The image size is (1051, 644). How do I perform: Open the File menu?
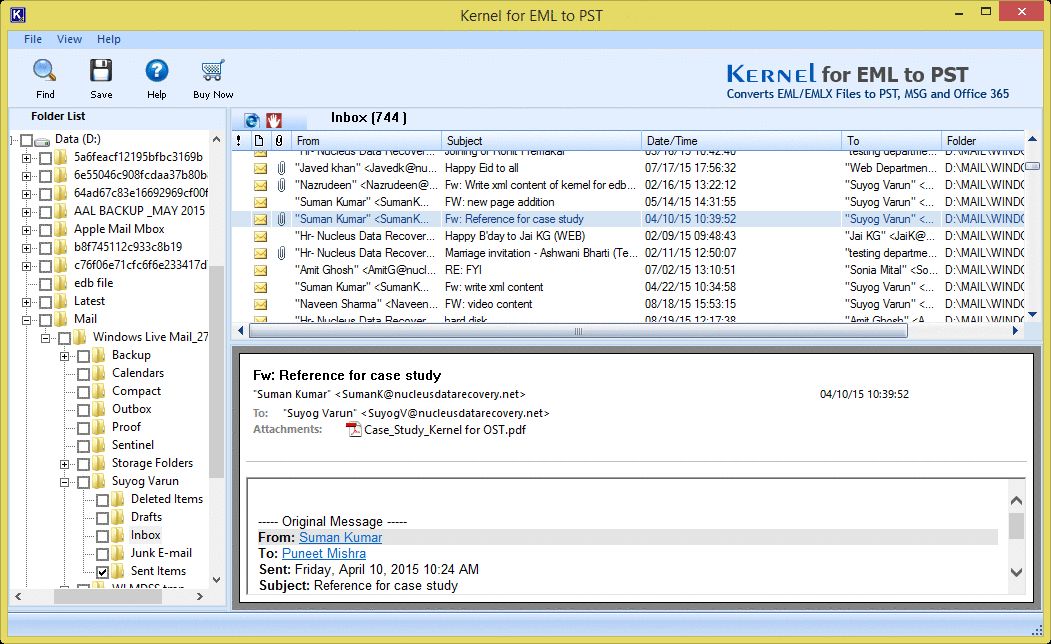(33, 39)
